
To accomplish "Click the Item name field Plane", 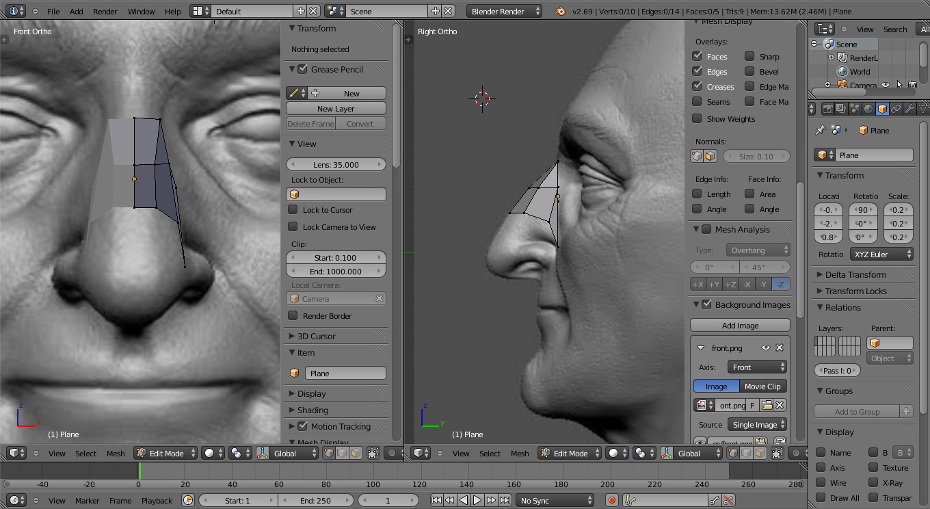I will (x=345, y=373).
